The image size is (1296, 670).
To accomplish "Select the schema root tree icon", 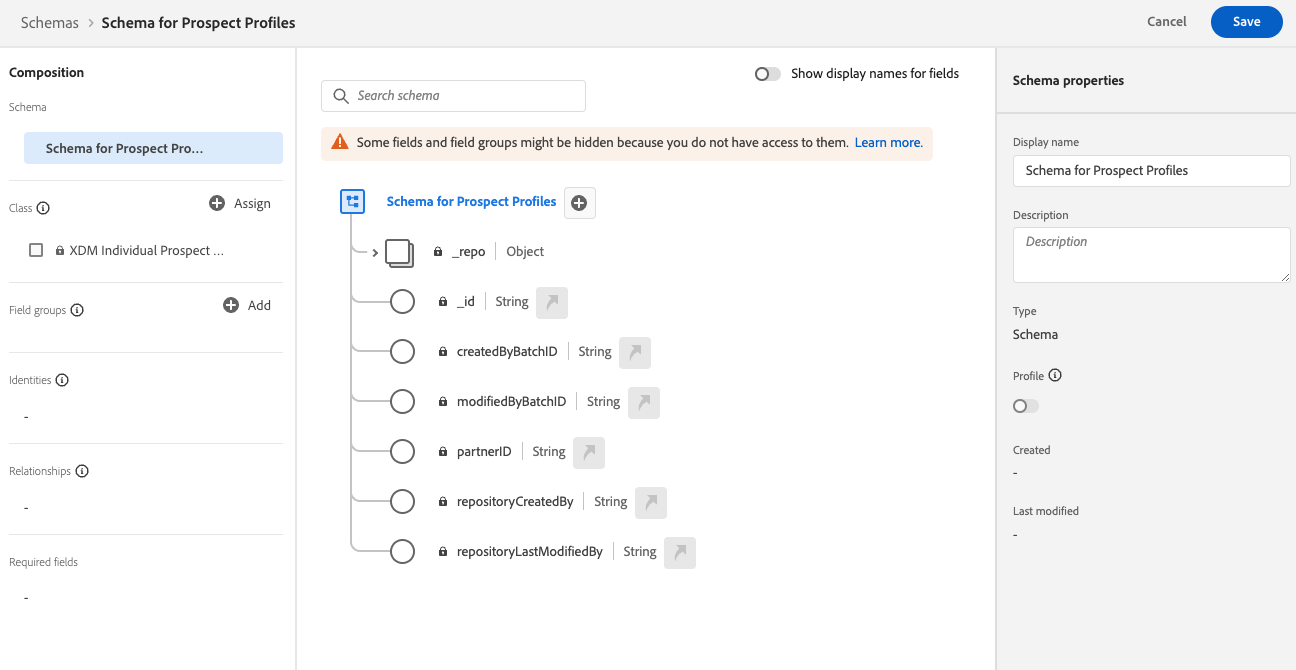I will [352, 202].
